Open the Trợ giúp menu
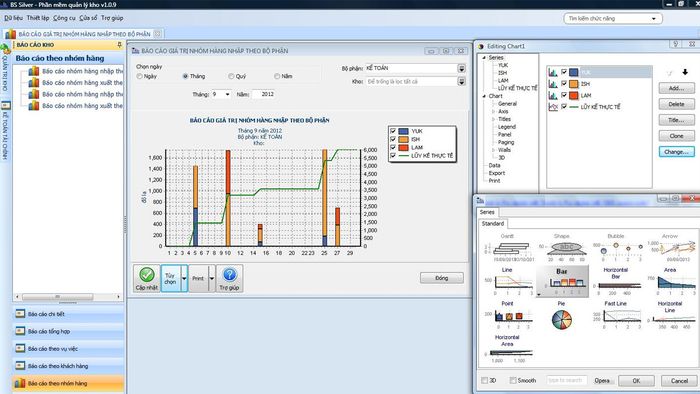 click(112, 18)
